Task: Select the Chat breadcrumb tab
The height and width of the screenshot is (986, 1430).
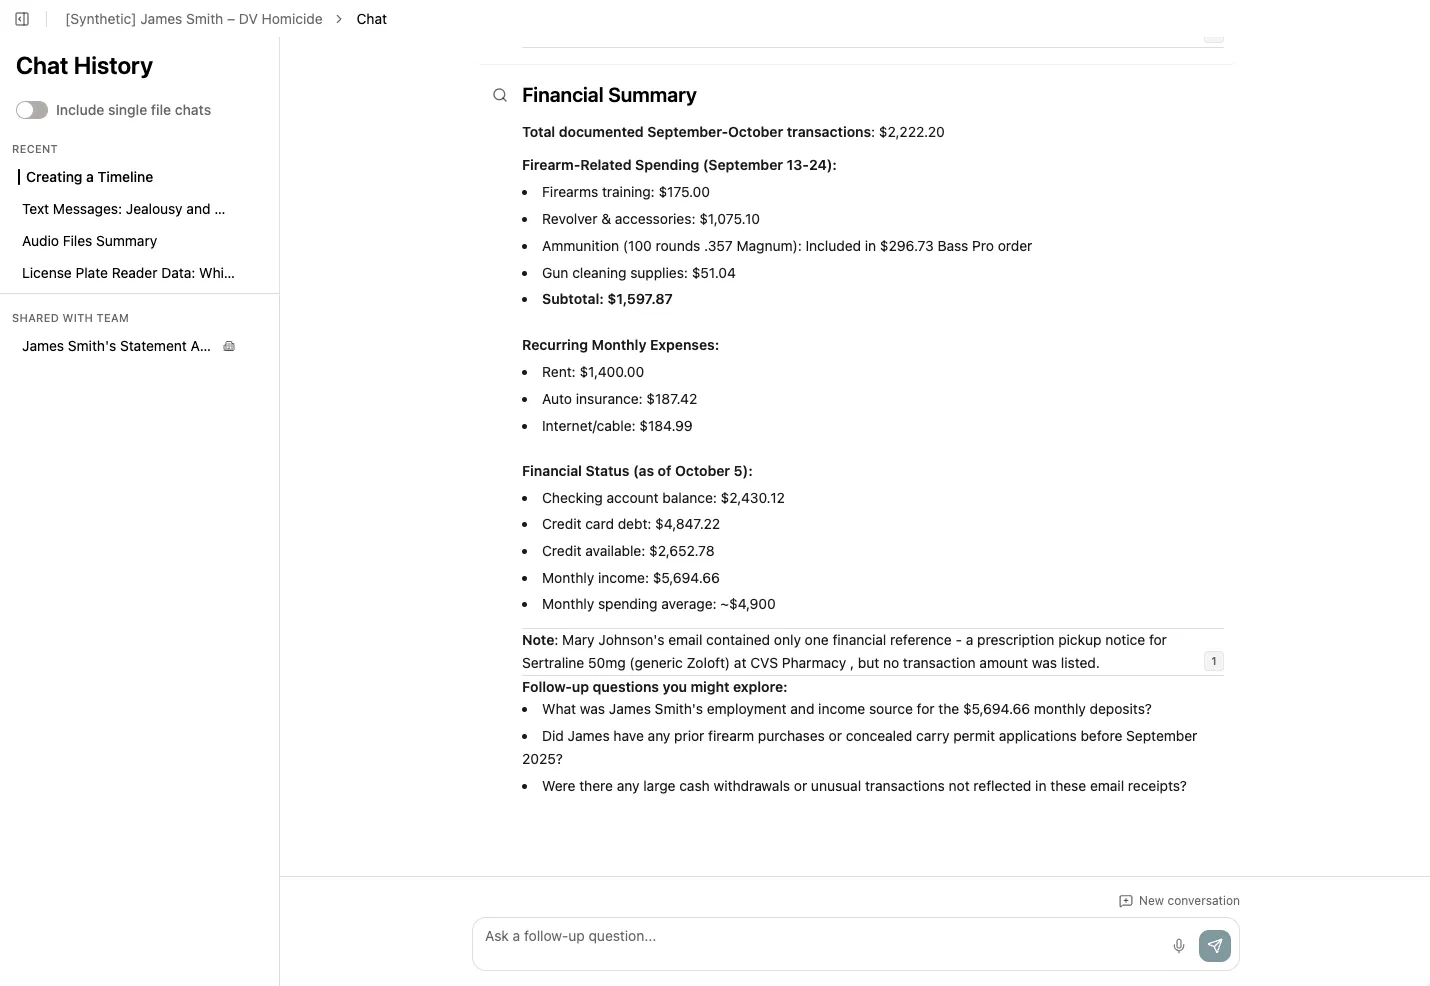Action: point(371,18)
